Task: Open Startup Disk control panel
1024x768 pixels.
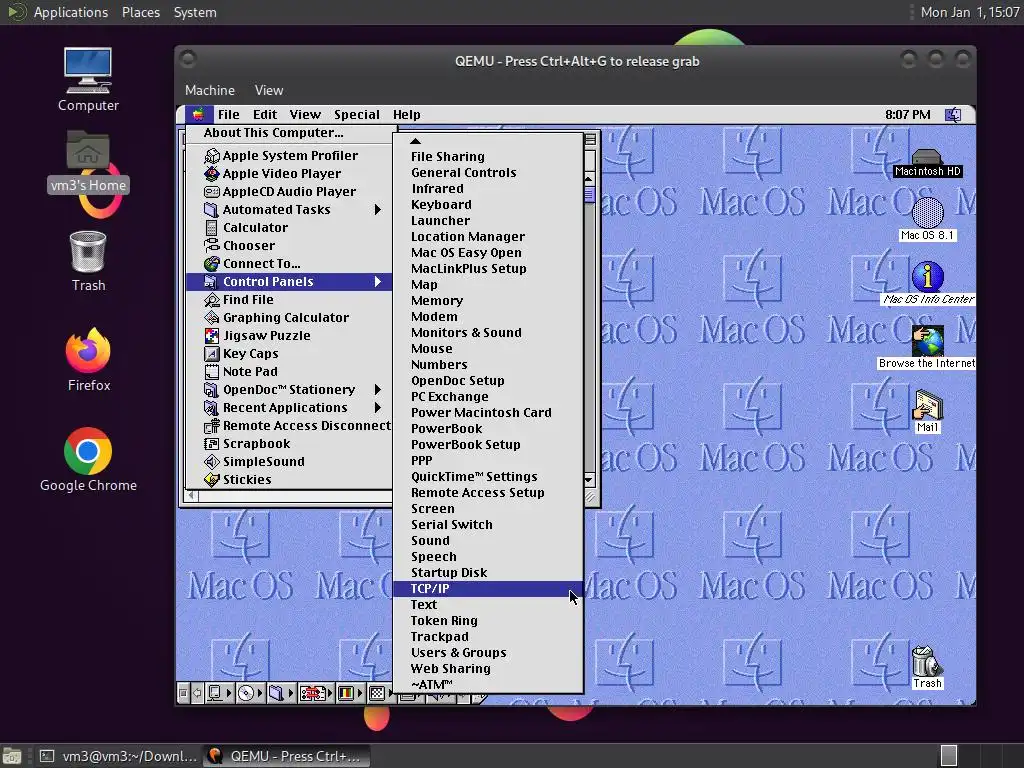Action: [x=488, y=573]
